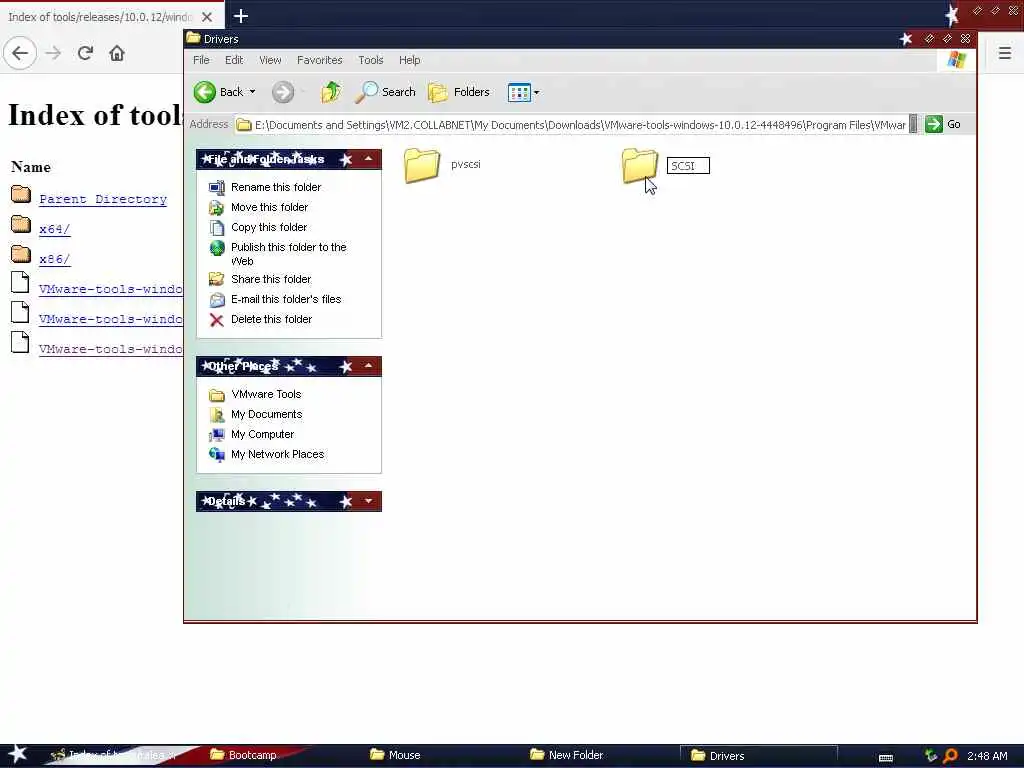This screenshot has width=1024, height=768.
Task: Click the keyboard icon in system tray
Action: point(886,758)
